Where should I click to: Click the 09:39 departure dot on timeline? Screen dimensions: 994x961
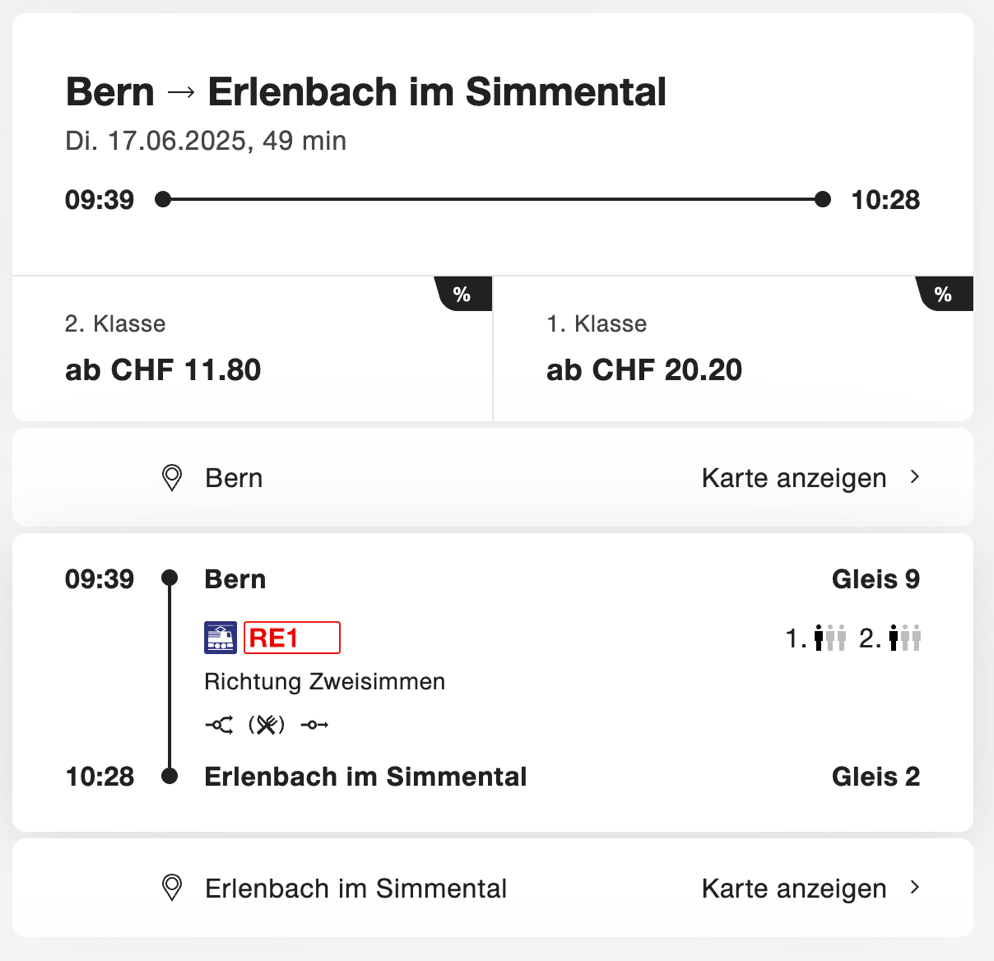pos(163,199)
